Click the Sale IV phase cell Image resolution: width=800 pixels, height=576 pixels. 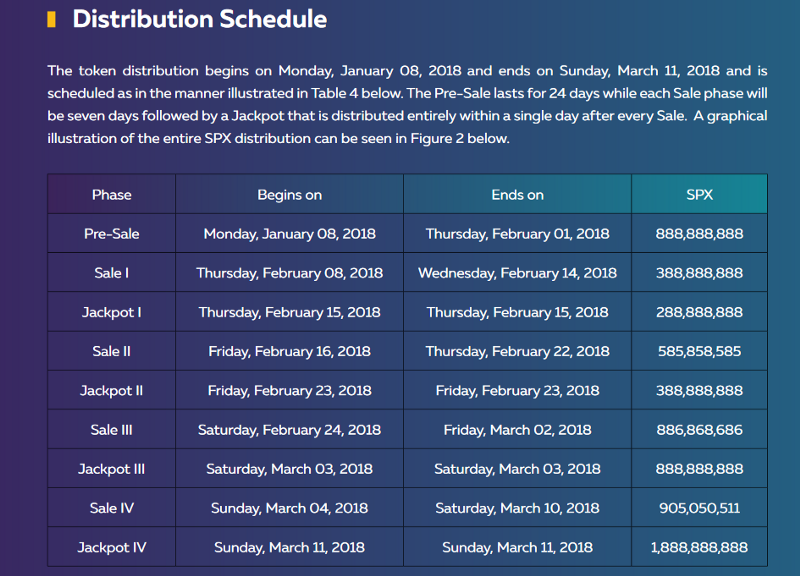(112, 508)
